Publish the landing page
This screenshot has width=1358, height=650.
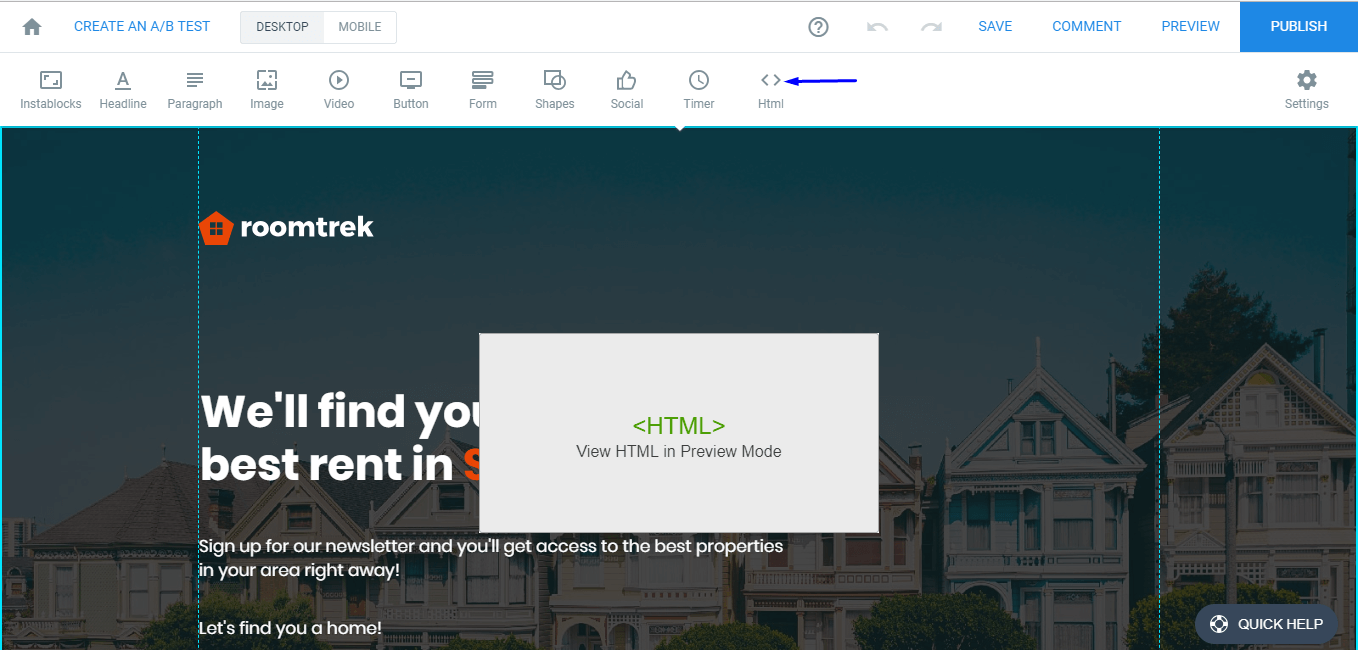[1299, 27]
